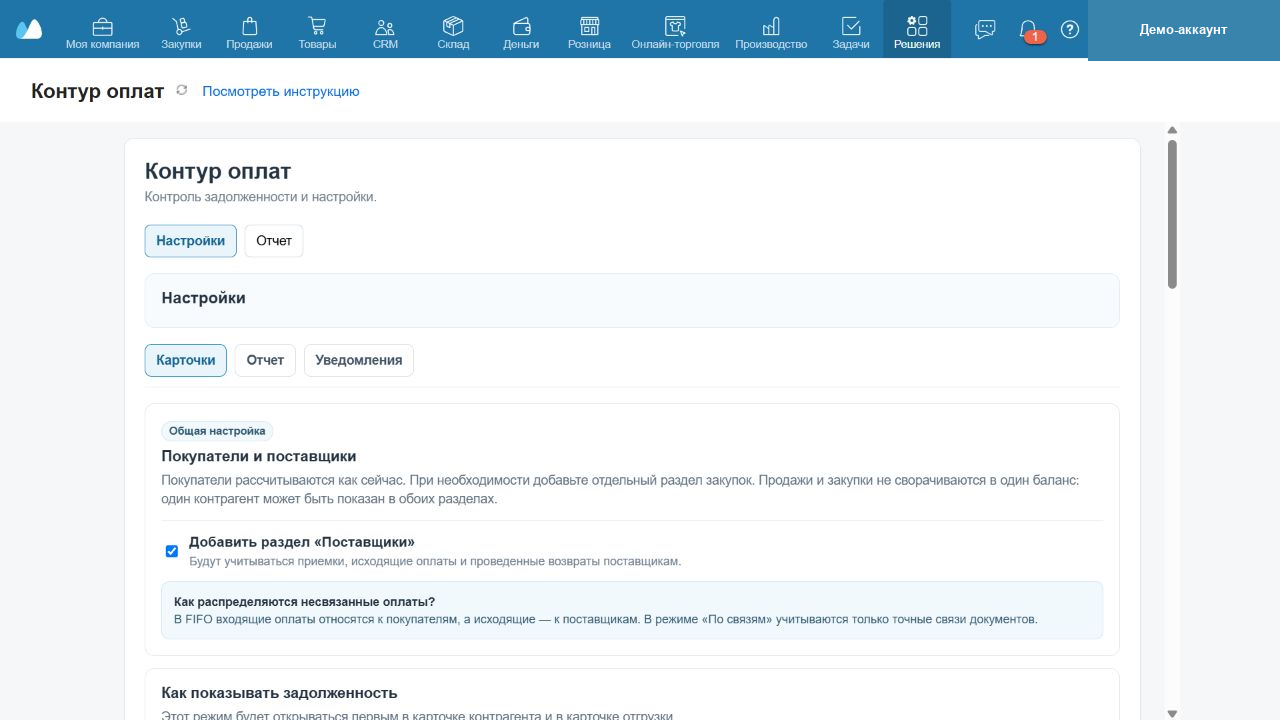Click the scrollbar up arrow
The image size is (1280, 720).
point(1172,130)
